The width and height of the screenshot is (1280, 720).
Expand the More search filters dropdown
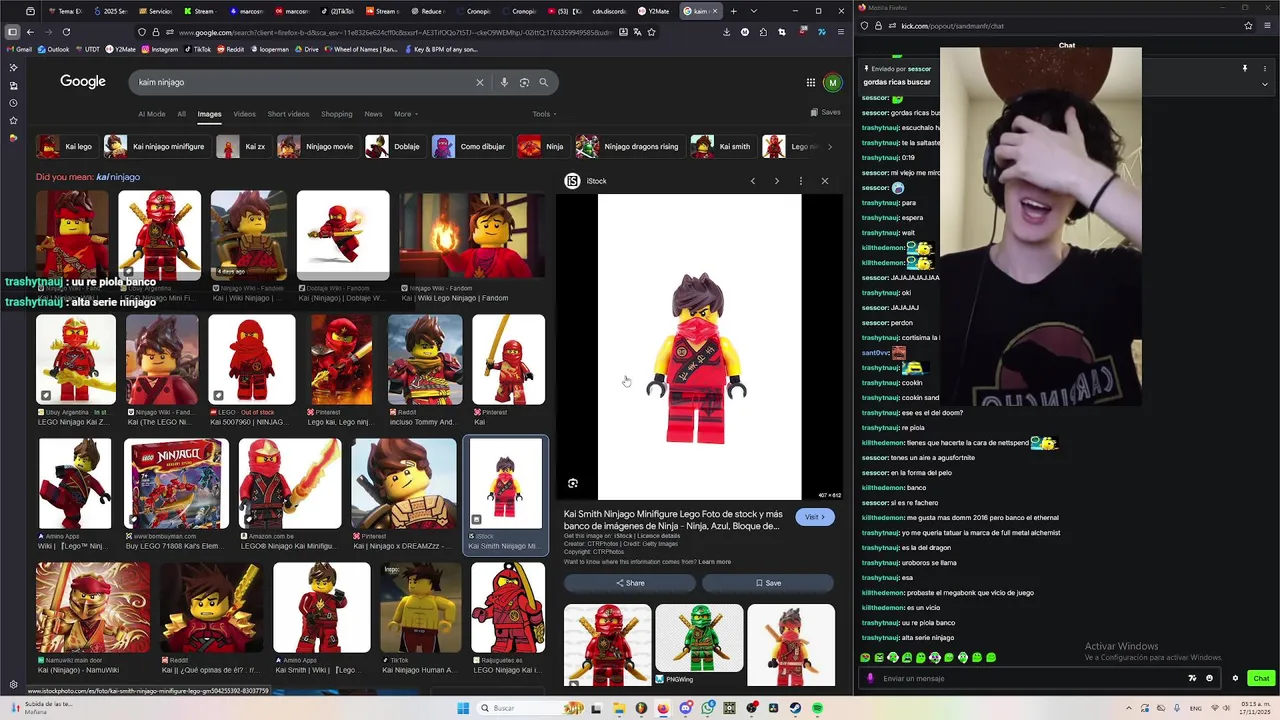tap(406, 114)
